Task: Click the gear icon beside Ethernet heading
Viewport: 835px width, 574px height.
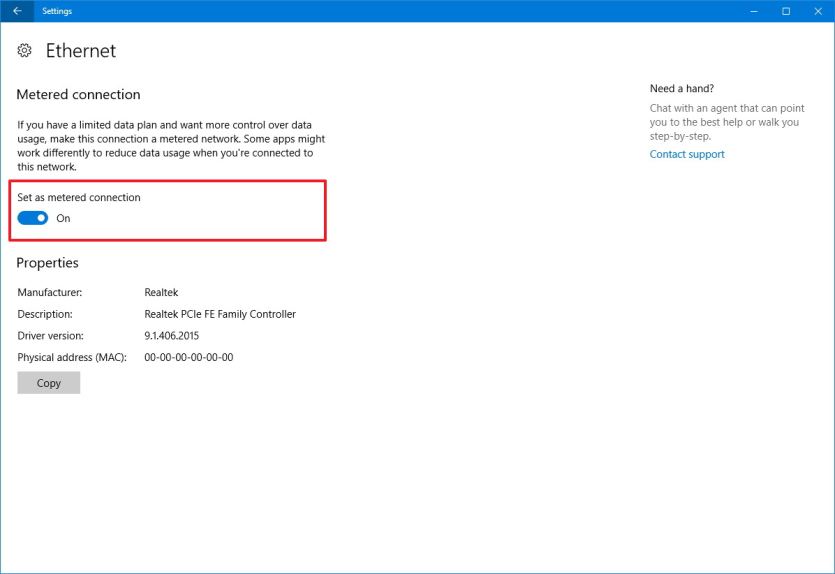Action: 25,51
